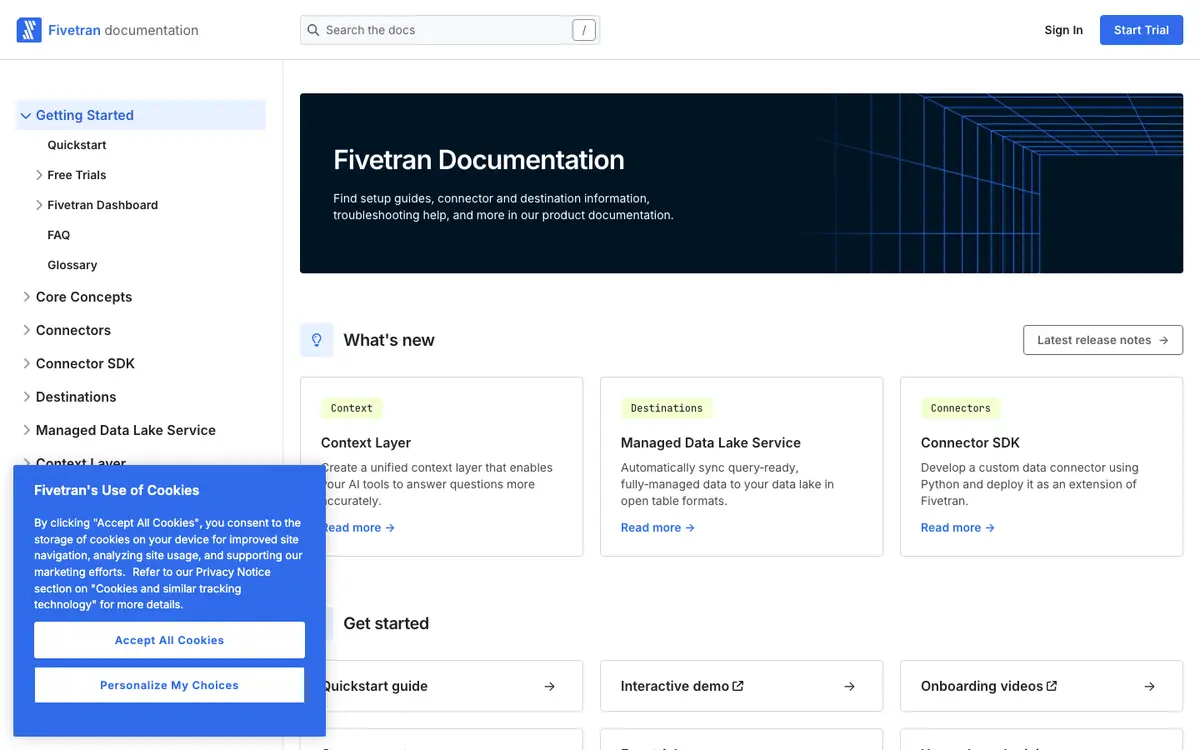Click the arrow on Quickstart guide card
Screen dimensions: 1200x750
(x=549, y=686)
